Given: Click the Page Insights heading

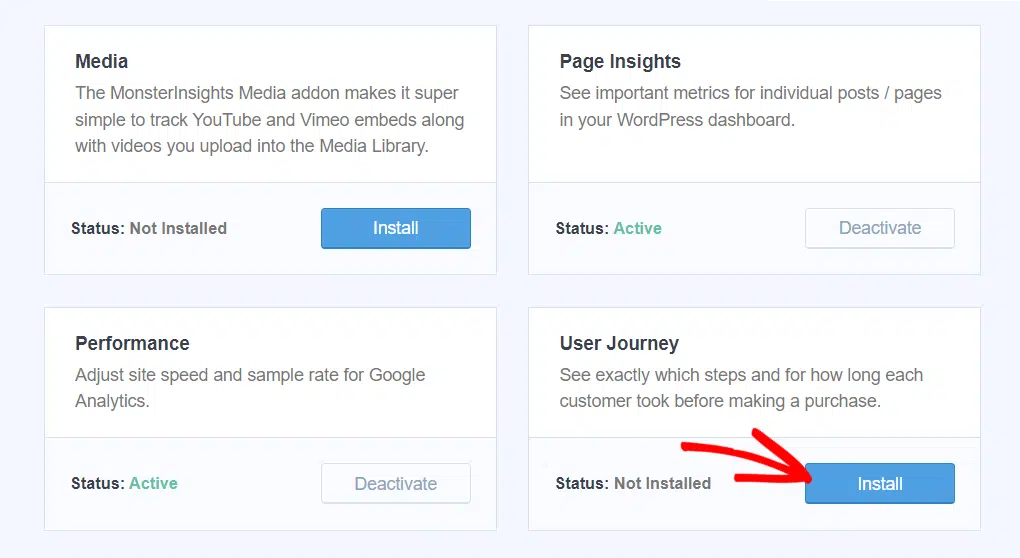Looking at the screenshot, I should click(x=620, y=61).
